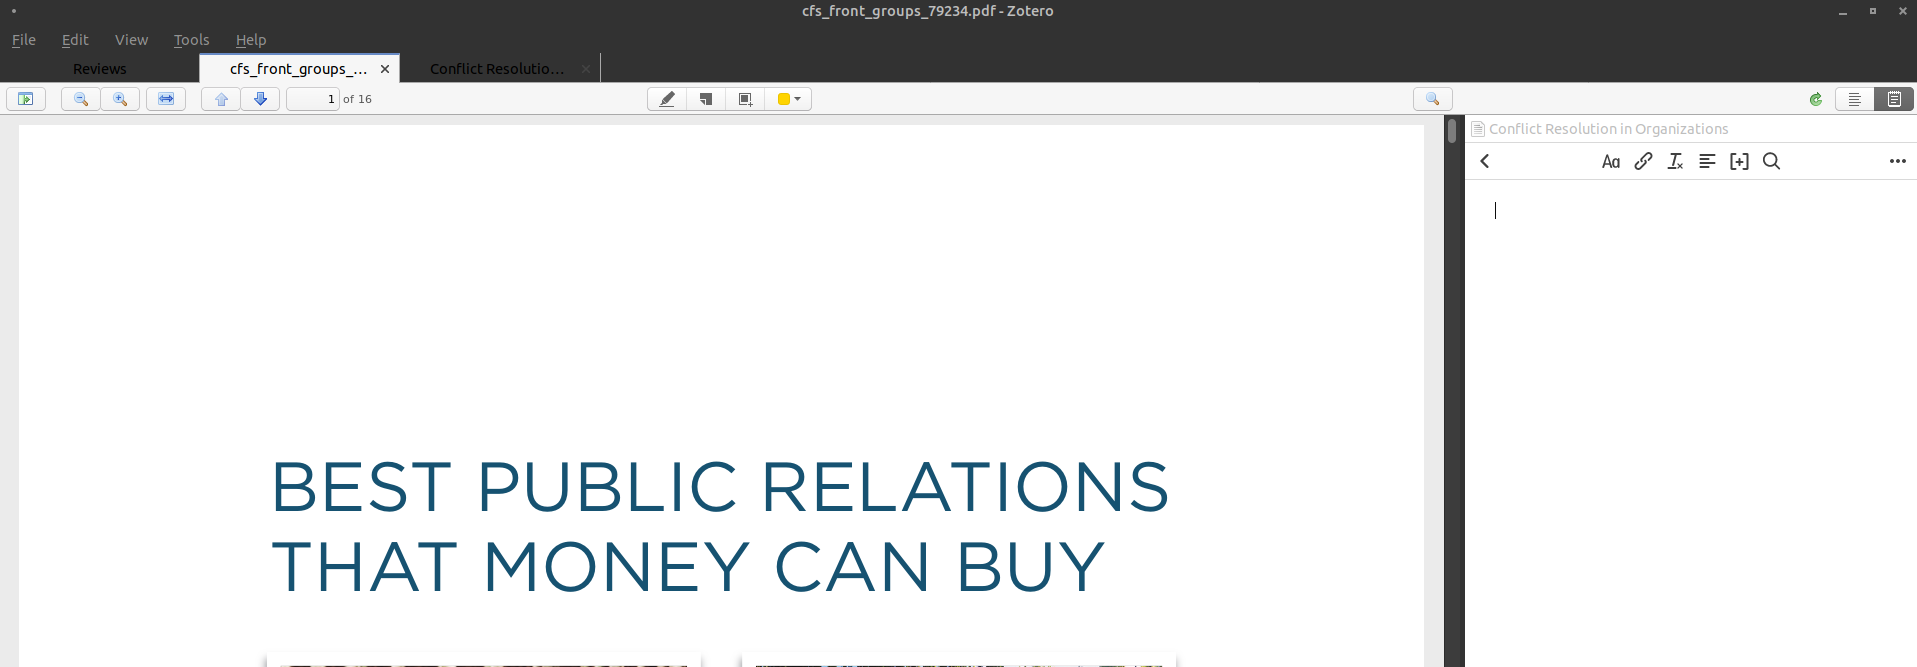Screen dimensions: 1917x667
Task: Select the highlight text tool
Action: (x=667, y=99)
